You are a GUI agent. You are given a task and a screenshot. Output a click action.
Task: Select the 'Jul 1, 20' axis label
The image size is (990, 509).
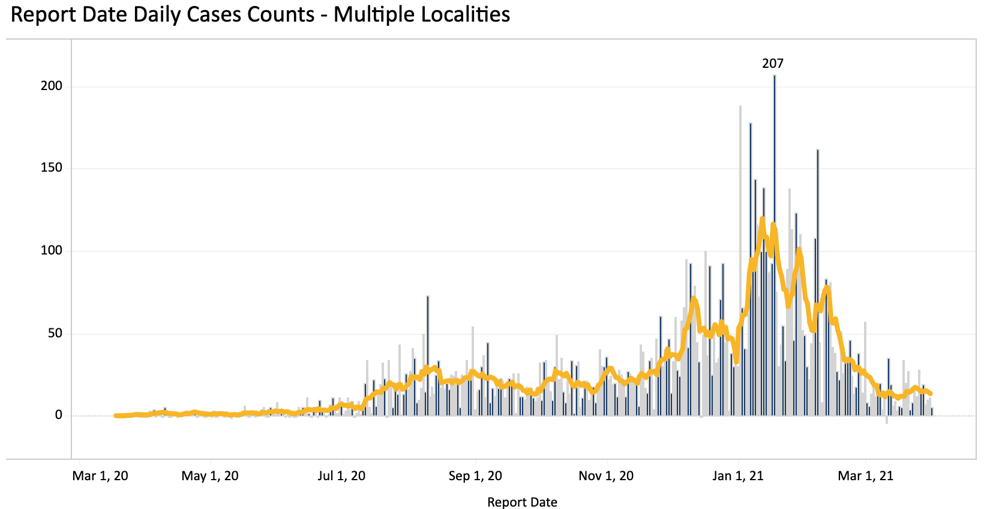[342, 476]
